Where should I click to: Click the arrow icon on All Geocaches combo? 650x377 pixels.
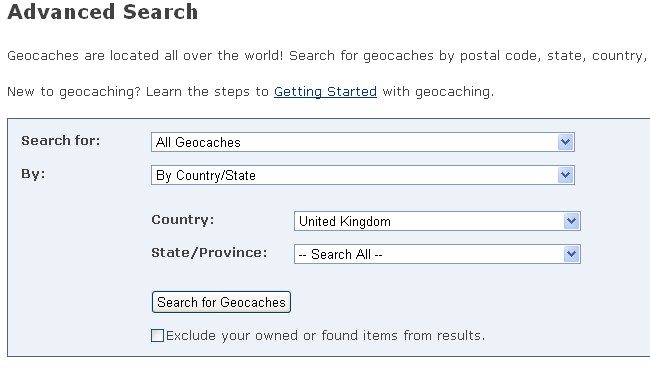coord(565,142)
